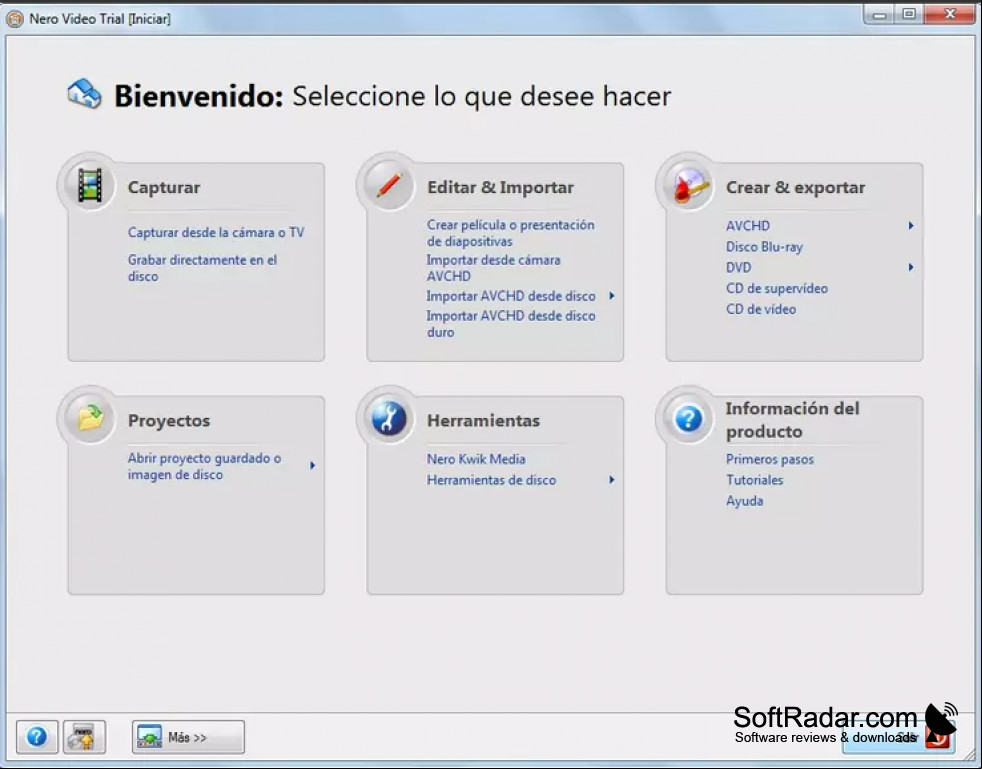This screenshot has width=982, height=769.
Task: Open Capturar desde la cámara o TV
Action: [216, 232]
